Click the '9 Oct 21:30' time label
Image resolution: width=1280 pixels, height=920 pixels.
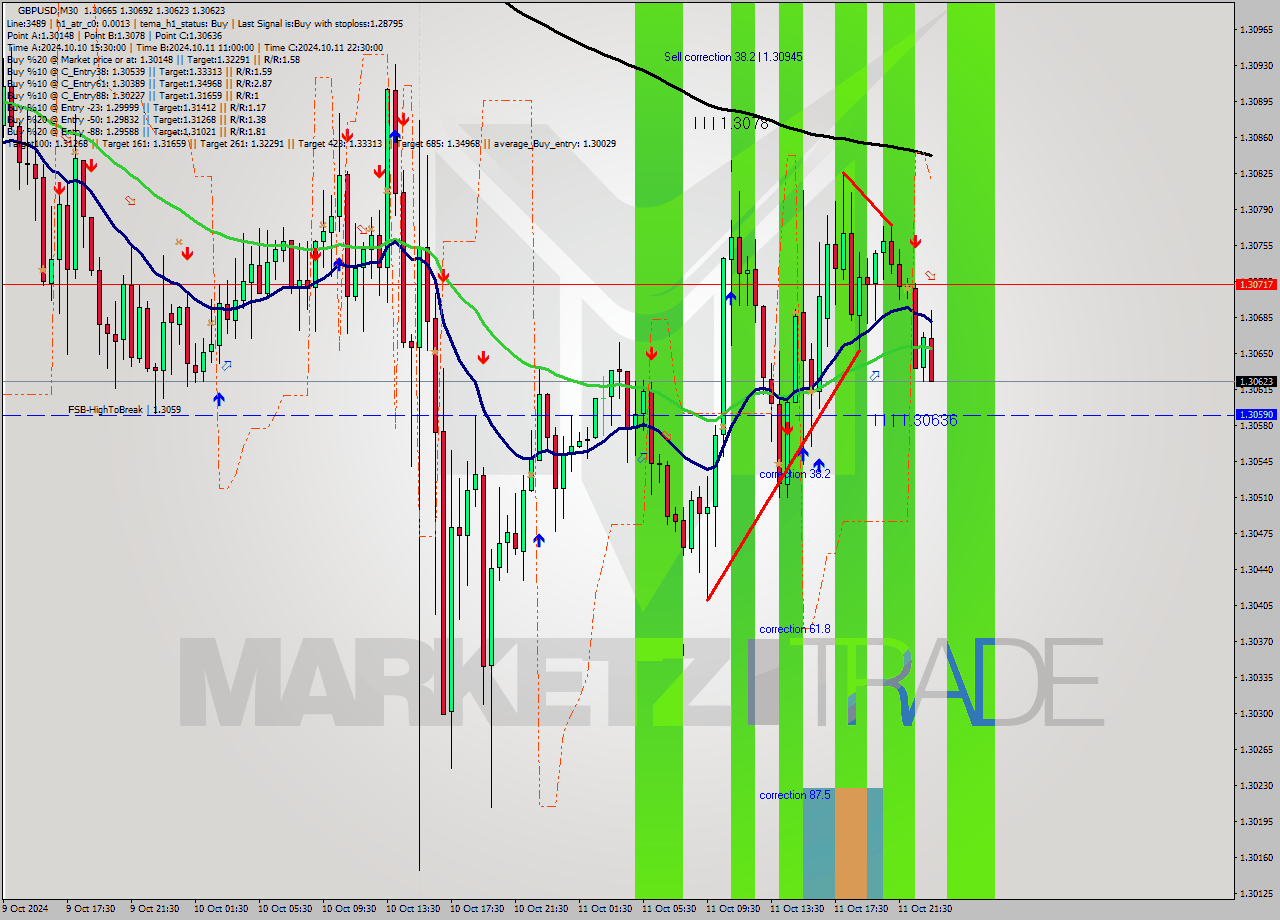point(157,909)
